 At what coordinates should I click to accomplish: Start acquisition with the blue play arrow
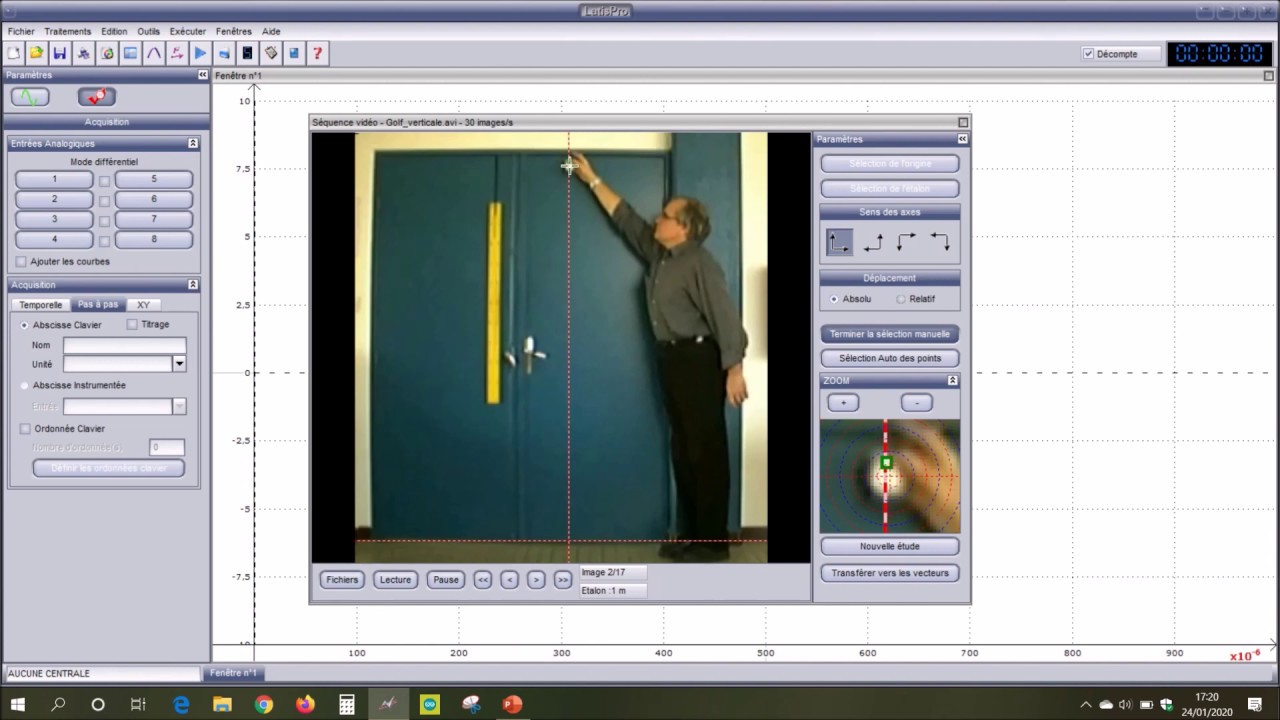click(201, 53)
